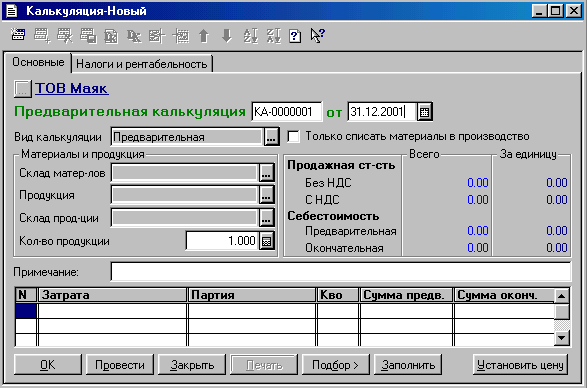The height and width of the screenshot is (388, 587).
Task: Open the ТОВ Маяк link
Action: point(72,88)
